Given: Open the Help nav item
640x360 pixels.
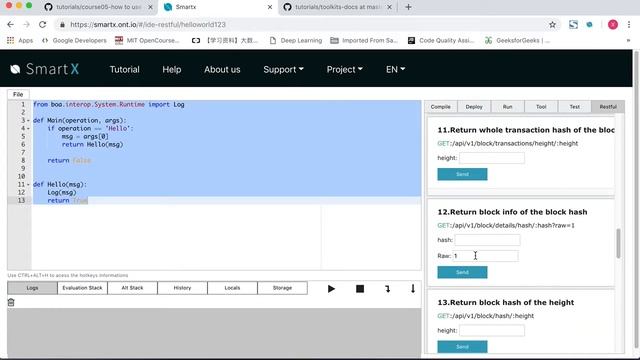Looking at the screenshot, I should coord(171,69).
